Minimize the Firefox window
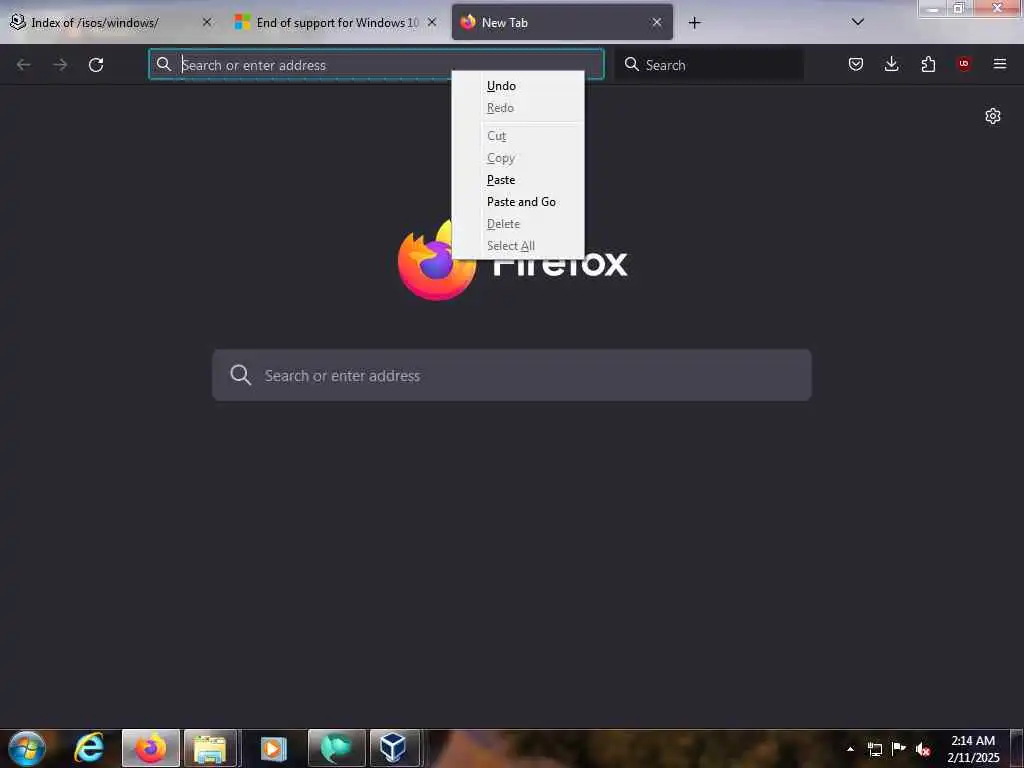This screenshot has width=1024, height=768. click(933, 8)
